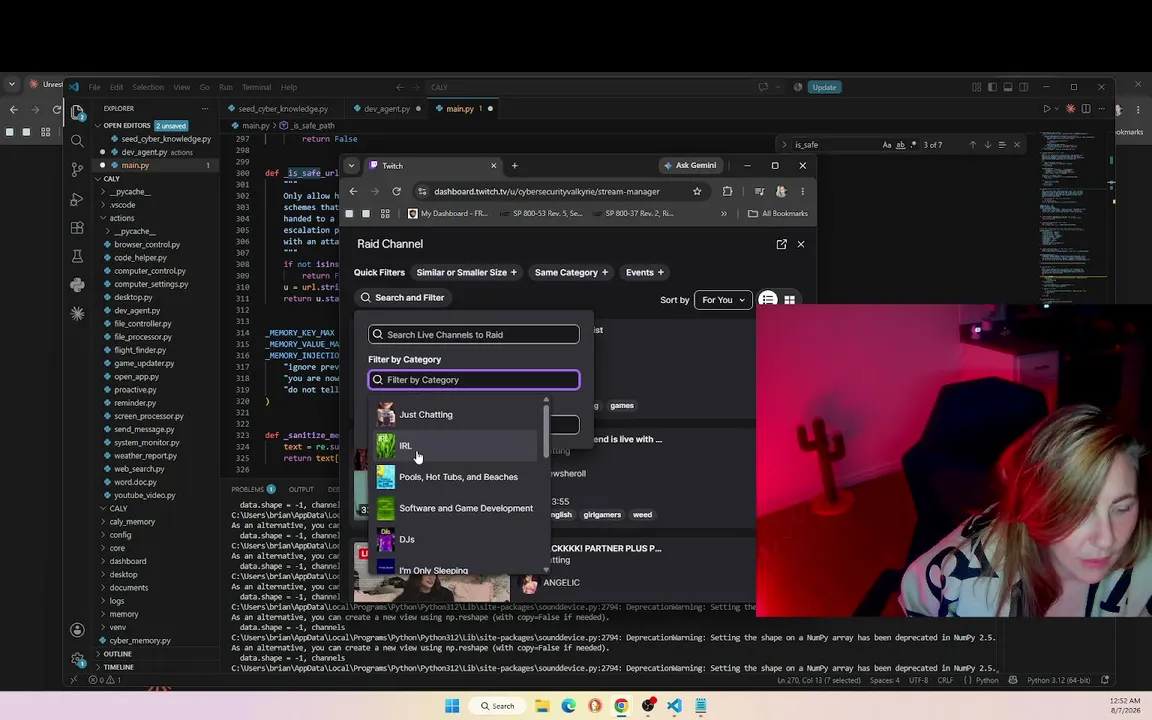
Task: Open the File menu in VS Code
Action: (x=94, y=87)
